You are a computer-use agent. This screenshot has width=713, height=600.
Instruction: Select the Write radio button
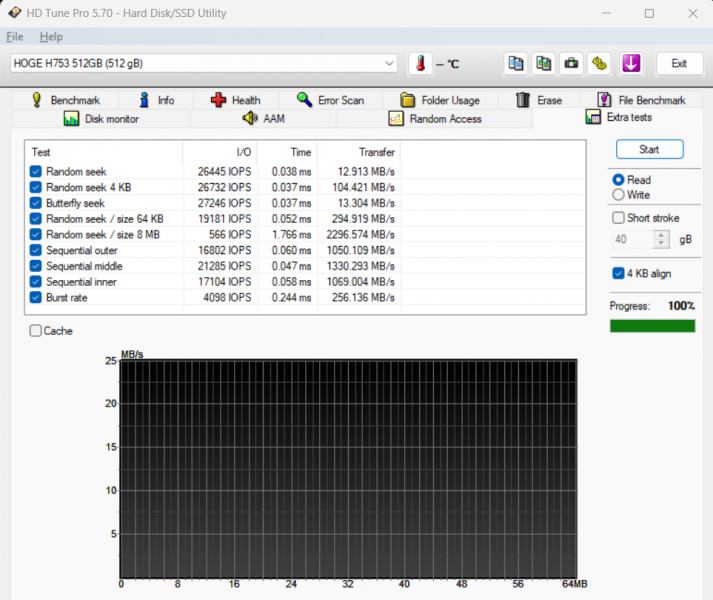(x=618, y=195)
